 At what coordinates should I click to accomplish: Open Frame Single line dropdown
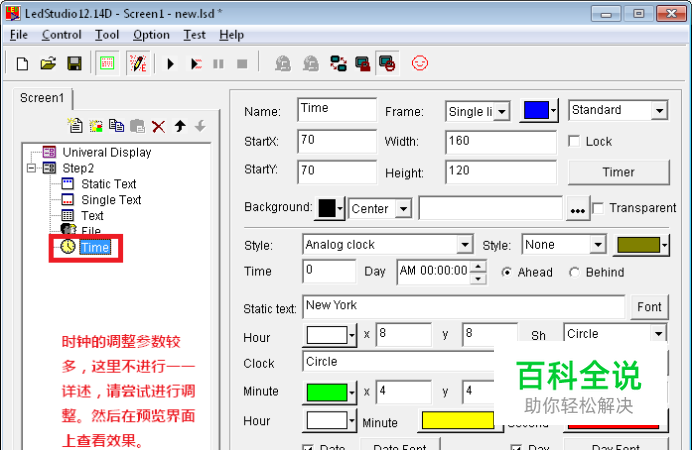pyautogui.click(x=502, y=112)
